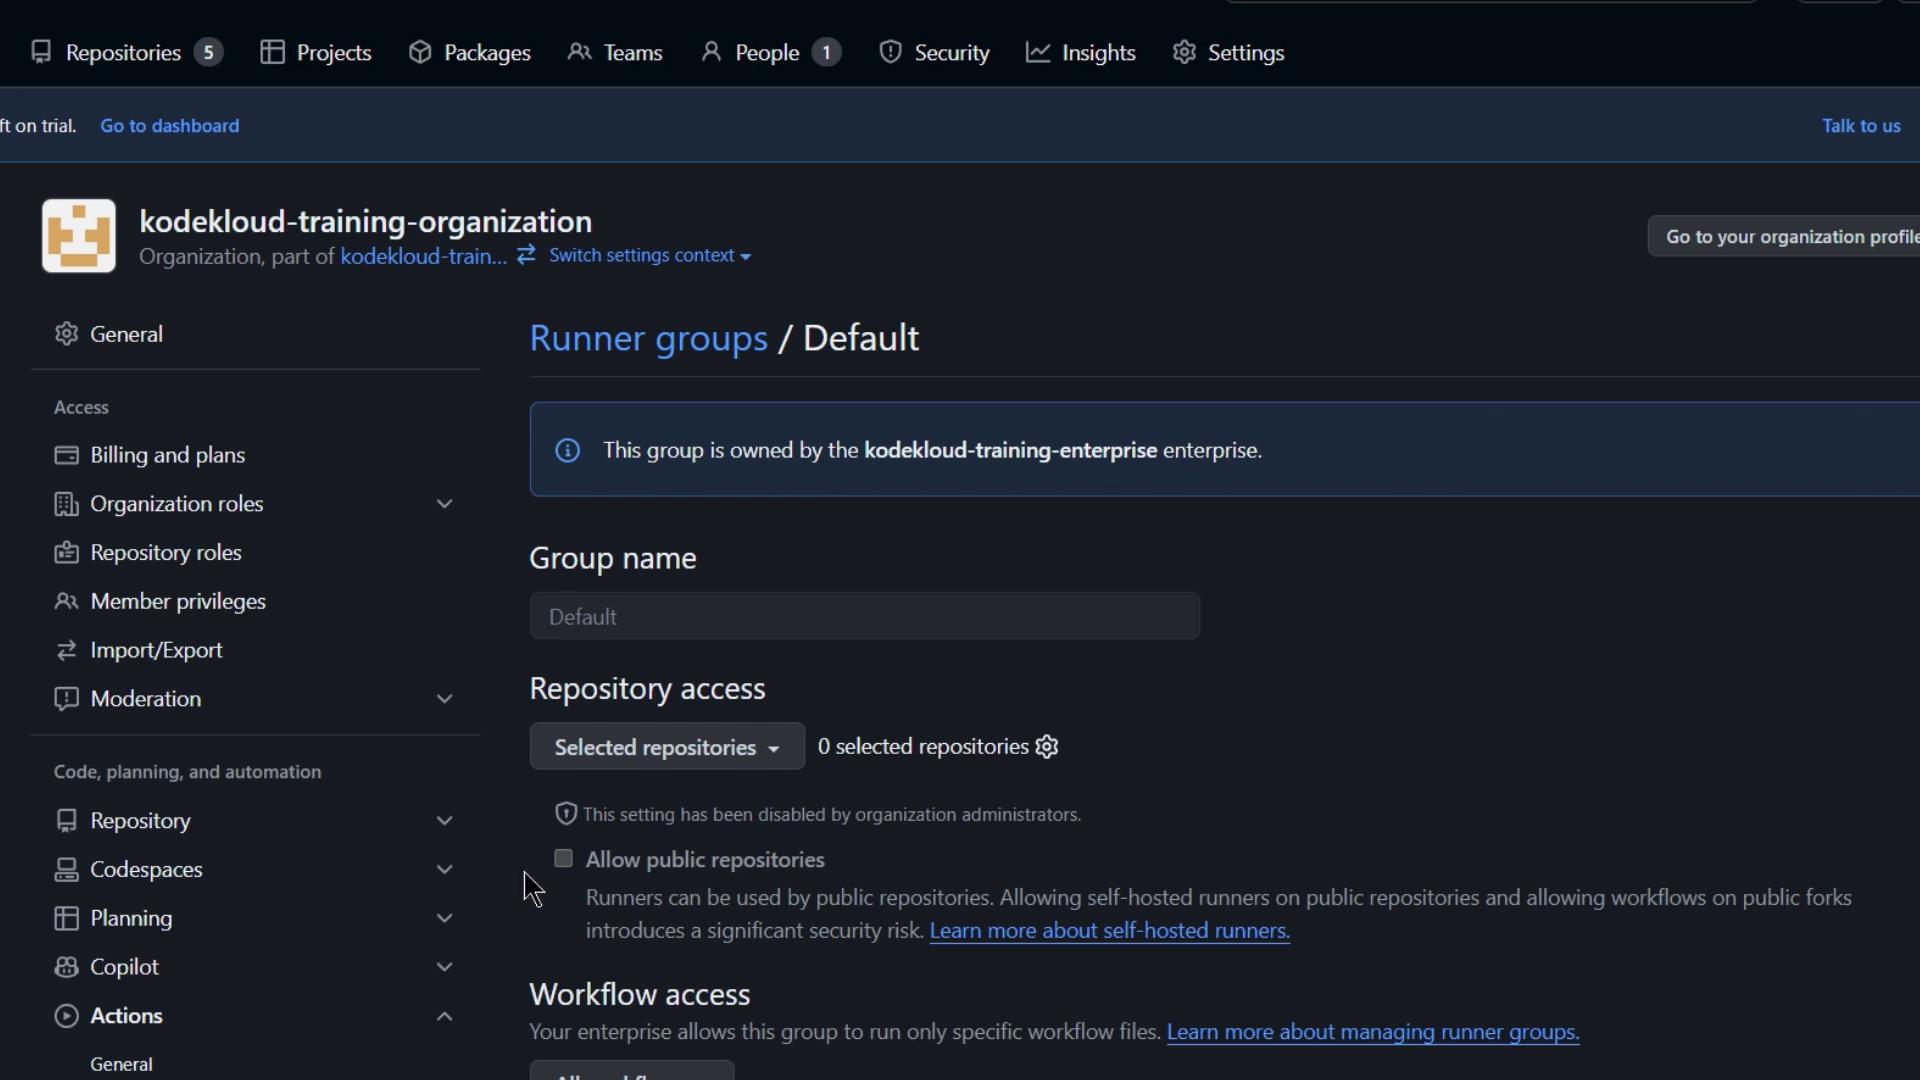The image size is (1920, 1080).
Task: Open the Insights tab
Action: [x=1081, y=53]
